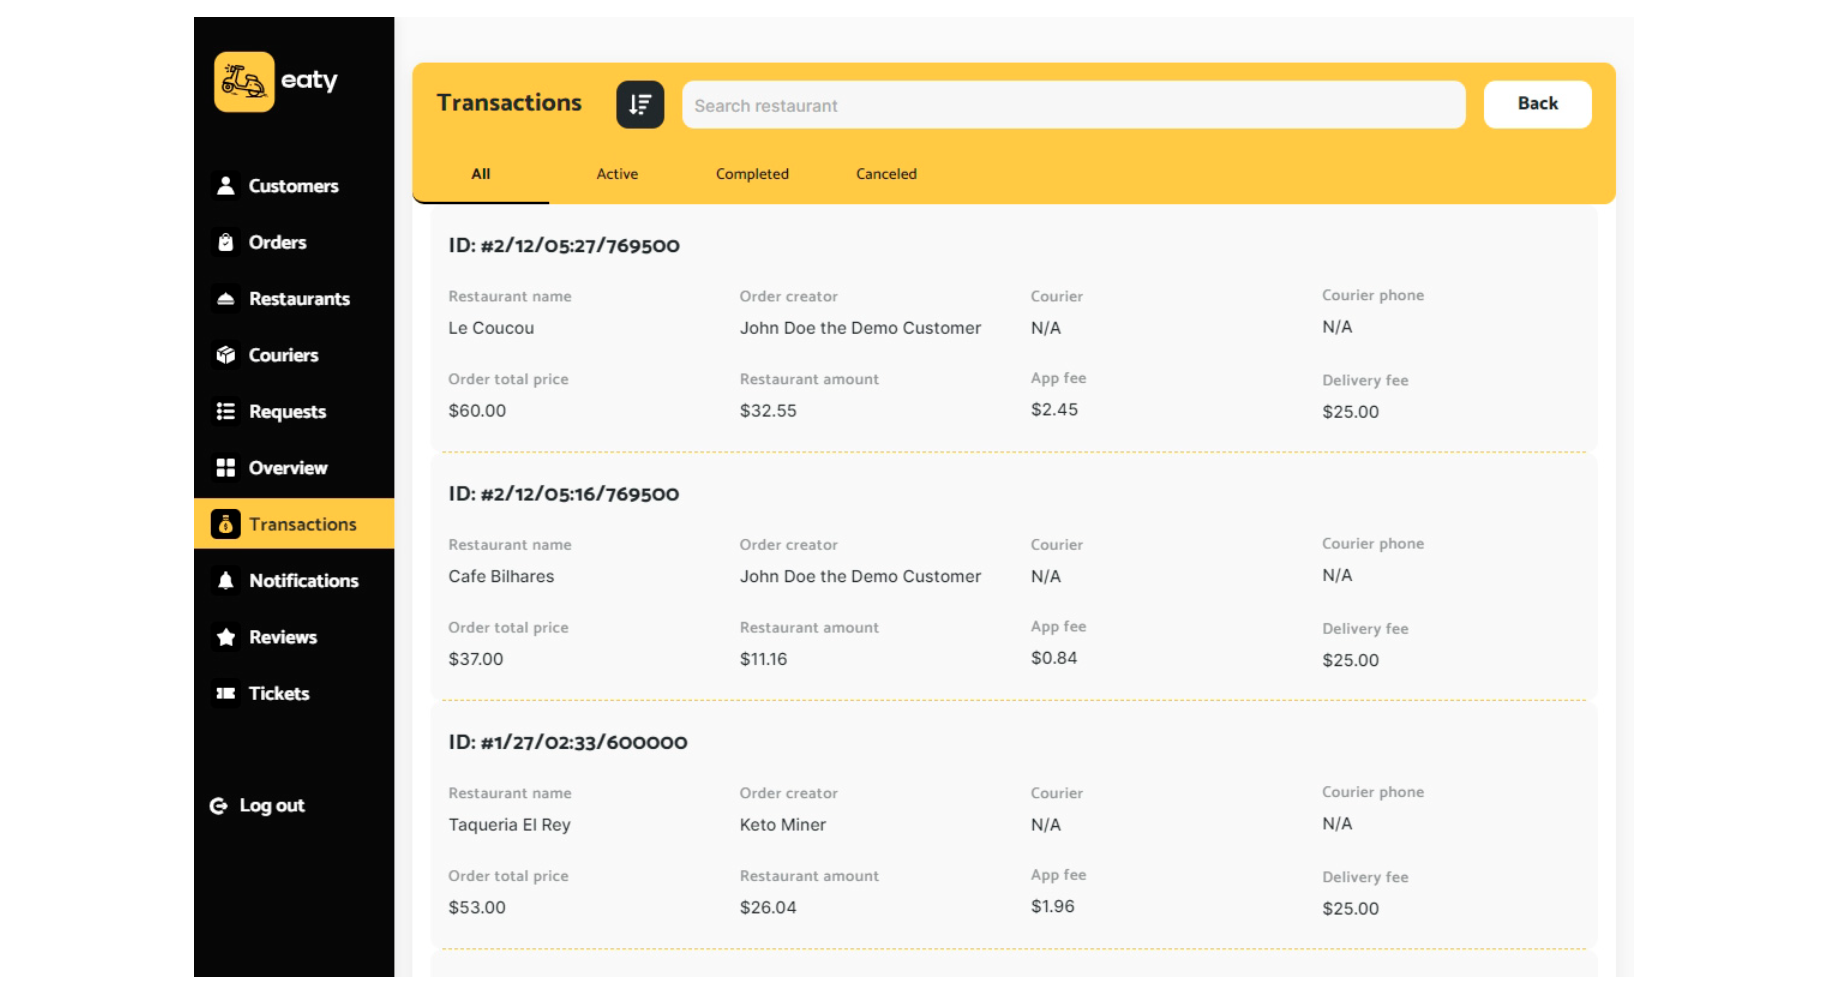Show the Canceled transactions tab

886,174
